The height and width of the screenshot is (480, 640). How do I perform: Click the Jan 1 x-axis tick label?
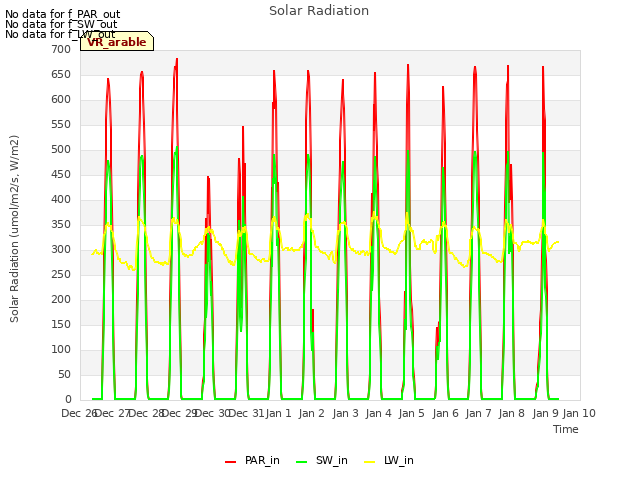coord(278,413)
